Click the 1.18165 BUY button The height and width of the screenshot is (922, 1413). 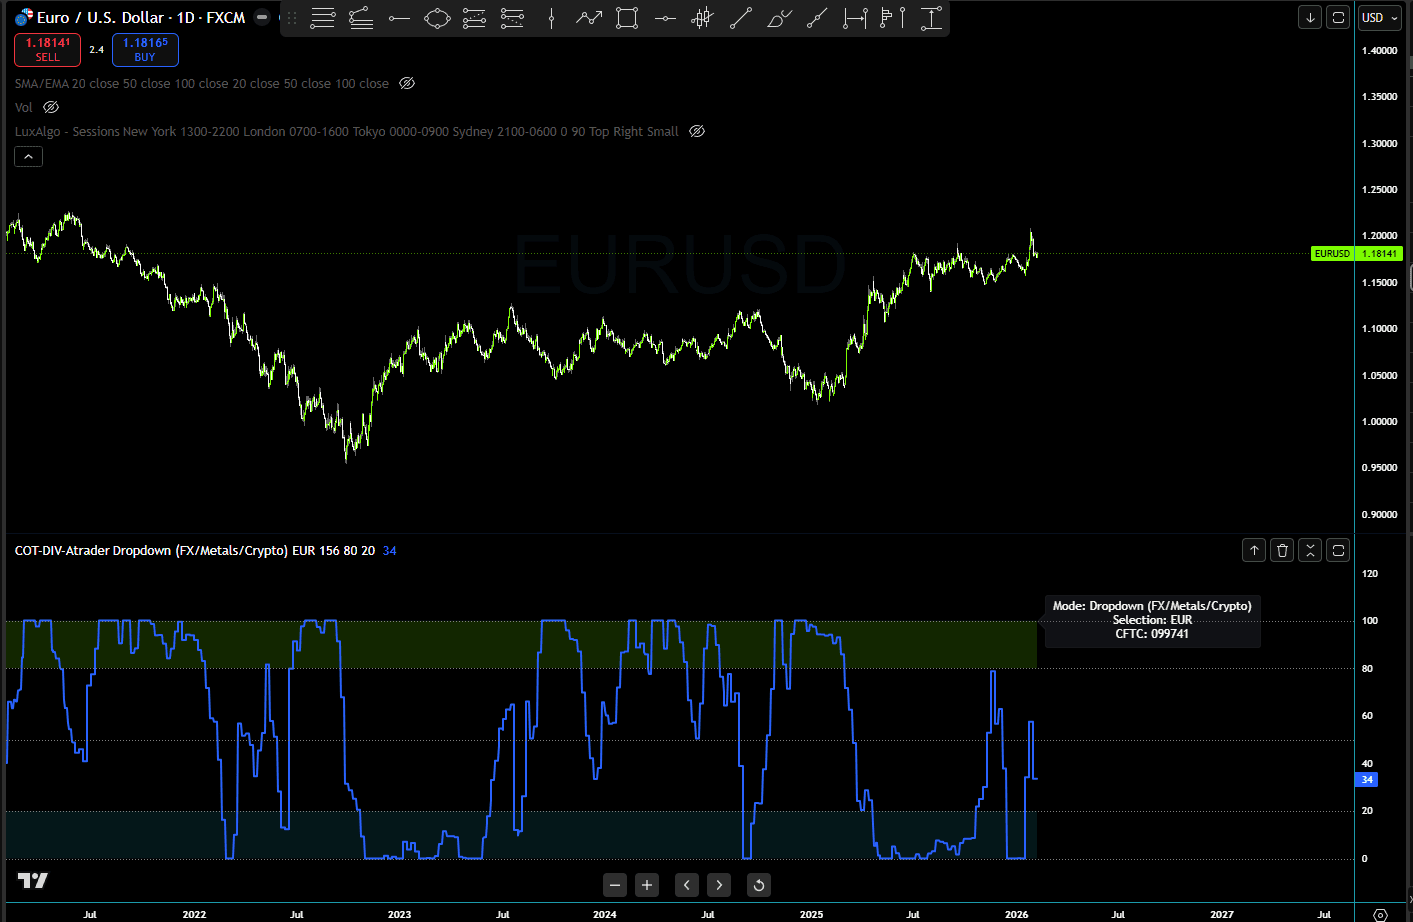coord(145,50)
